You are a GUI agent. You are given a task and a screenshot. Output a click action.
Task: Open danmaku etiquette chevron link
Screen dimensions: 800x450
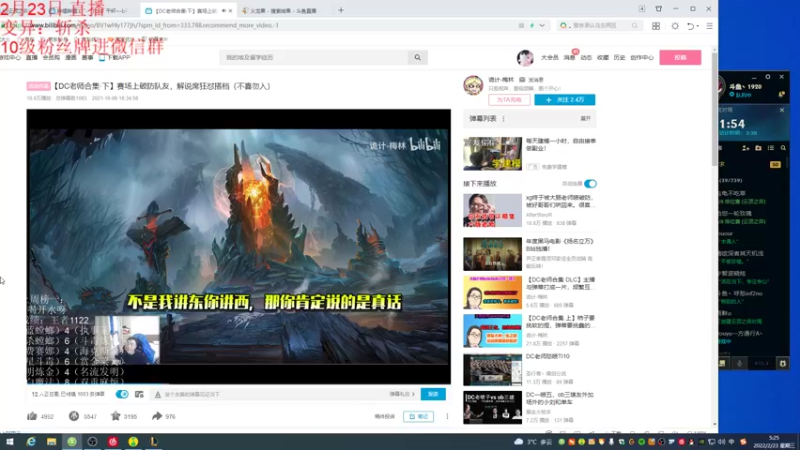coord(402,394)
